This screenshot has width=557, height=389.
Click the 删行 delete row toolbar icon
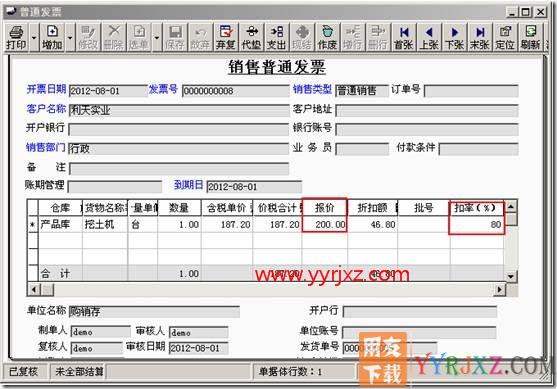(378, 38)
